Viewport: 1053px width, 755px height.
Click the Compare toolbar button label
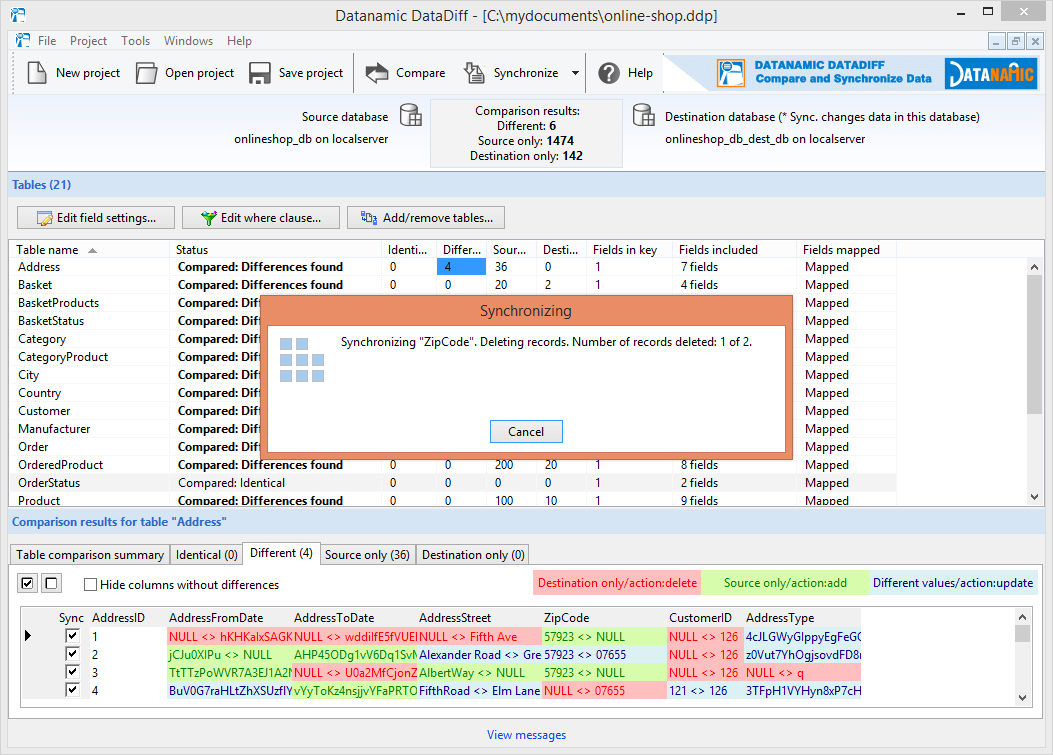point(420,73)
